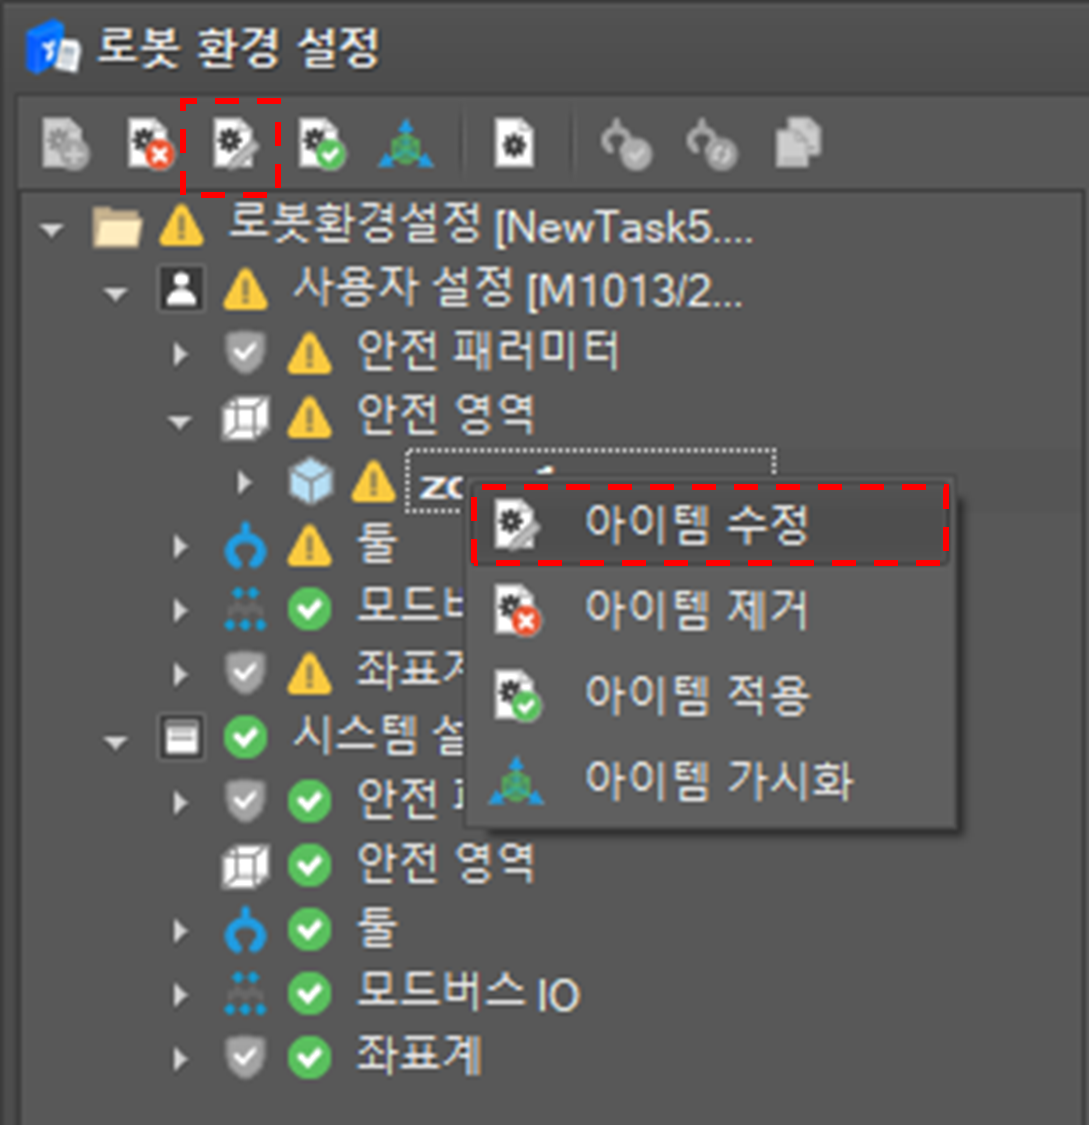Select 아이템 적용 in the context menu

pos(696,695)
